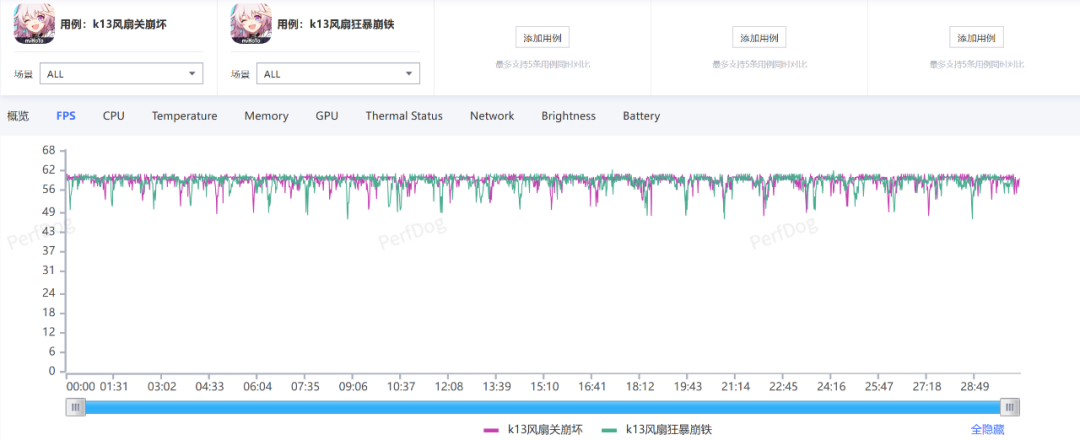
Task: Go to the Battery tab
Action: pos(641,116)
